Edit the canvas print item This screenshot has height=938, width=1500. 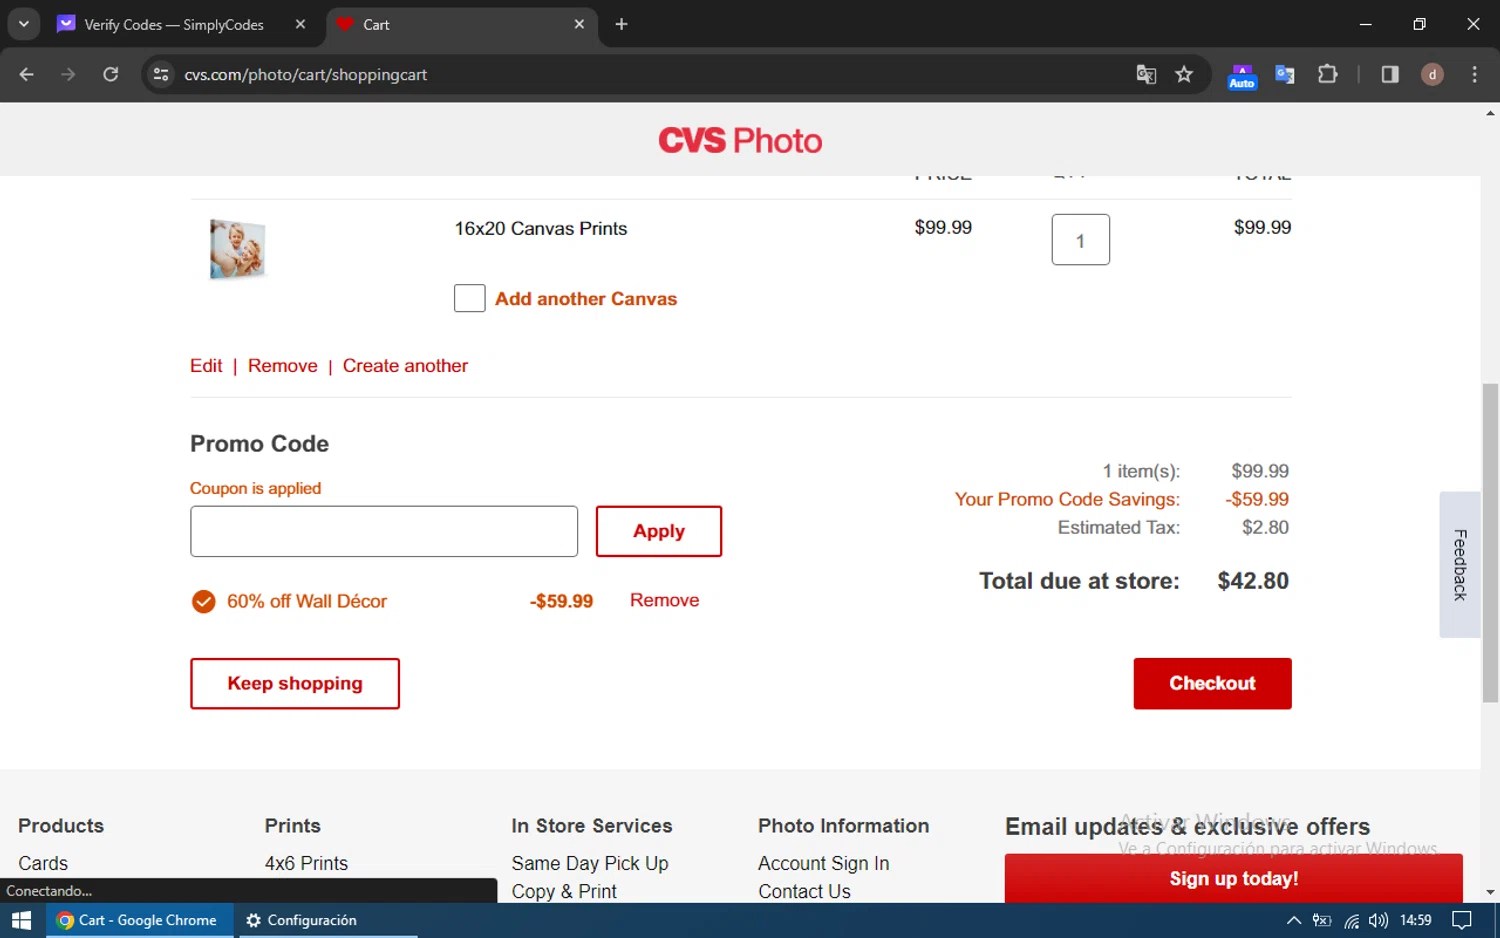click(x=206, y=366)
